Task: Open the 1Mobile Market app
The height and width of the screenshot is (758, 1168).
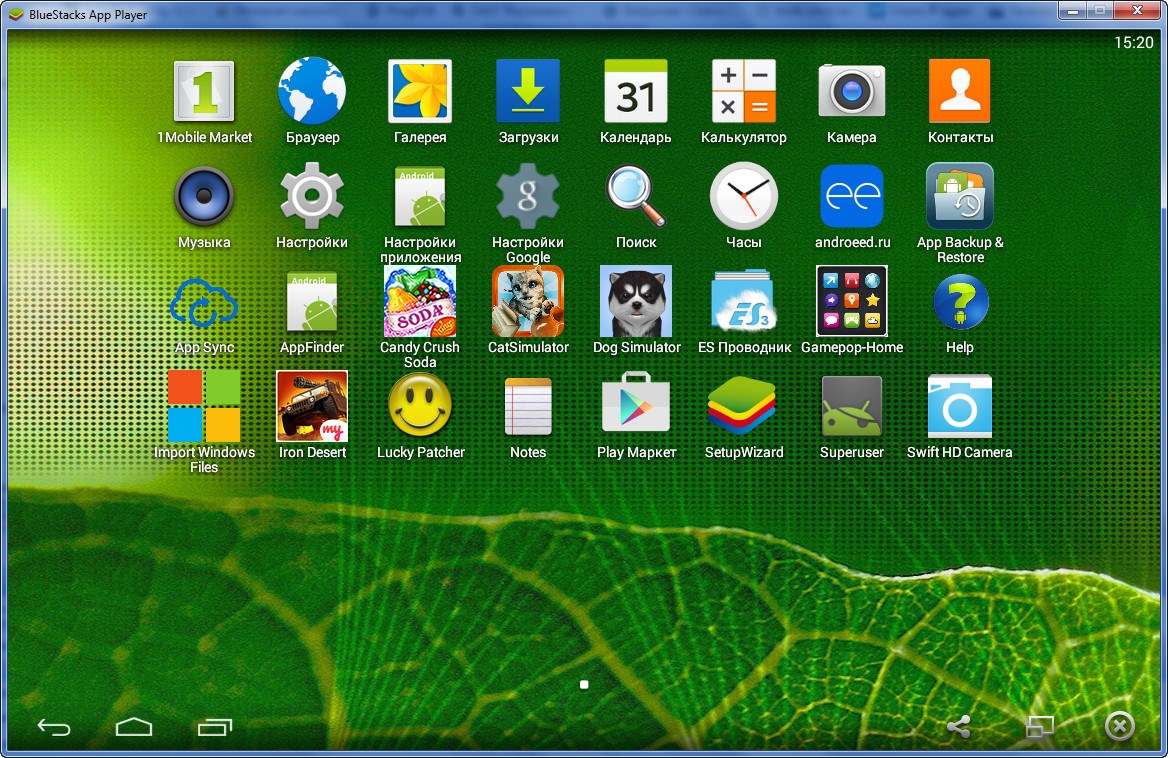Action: click(204, 92)
